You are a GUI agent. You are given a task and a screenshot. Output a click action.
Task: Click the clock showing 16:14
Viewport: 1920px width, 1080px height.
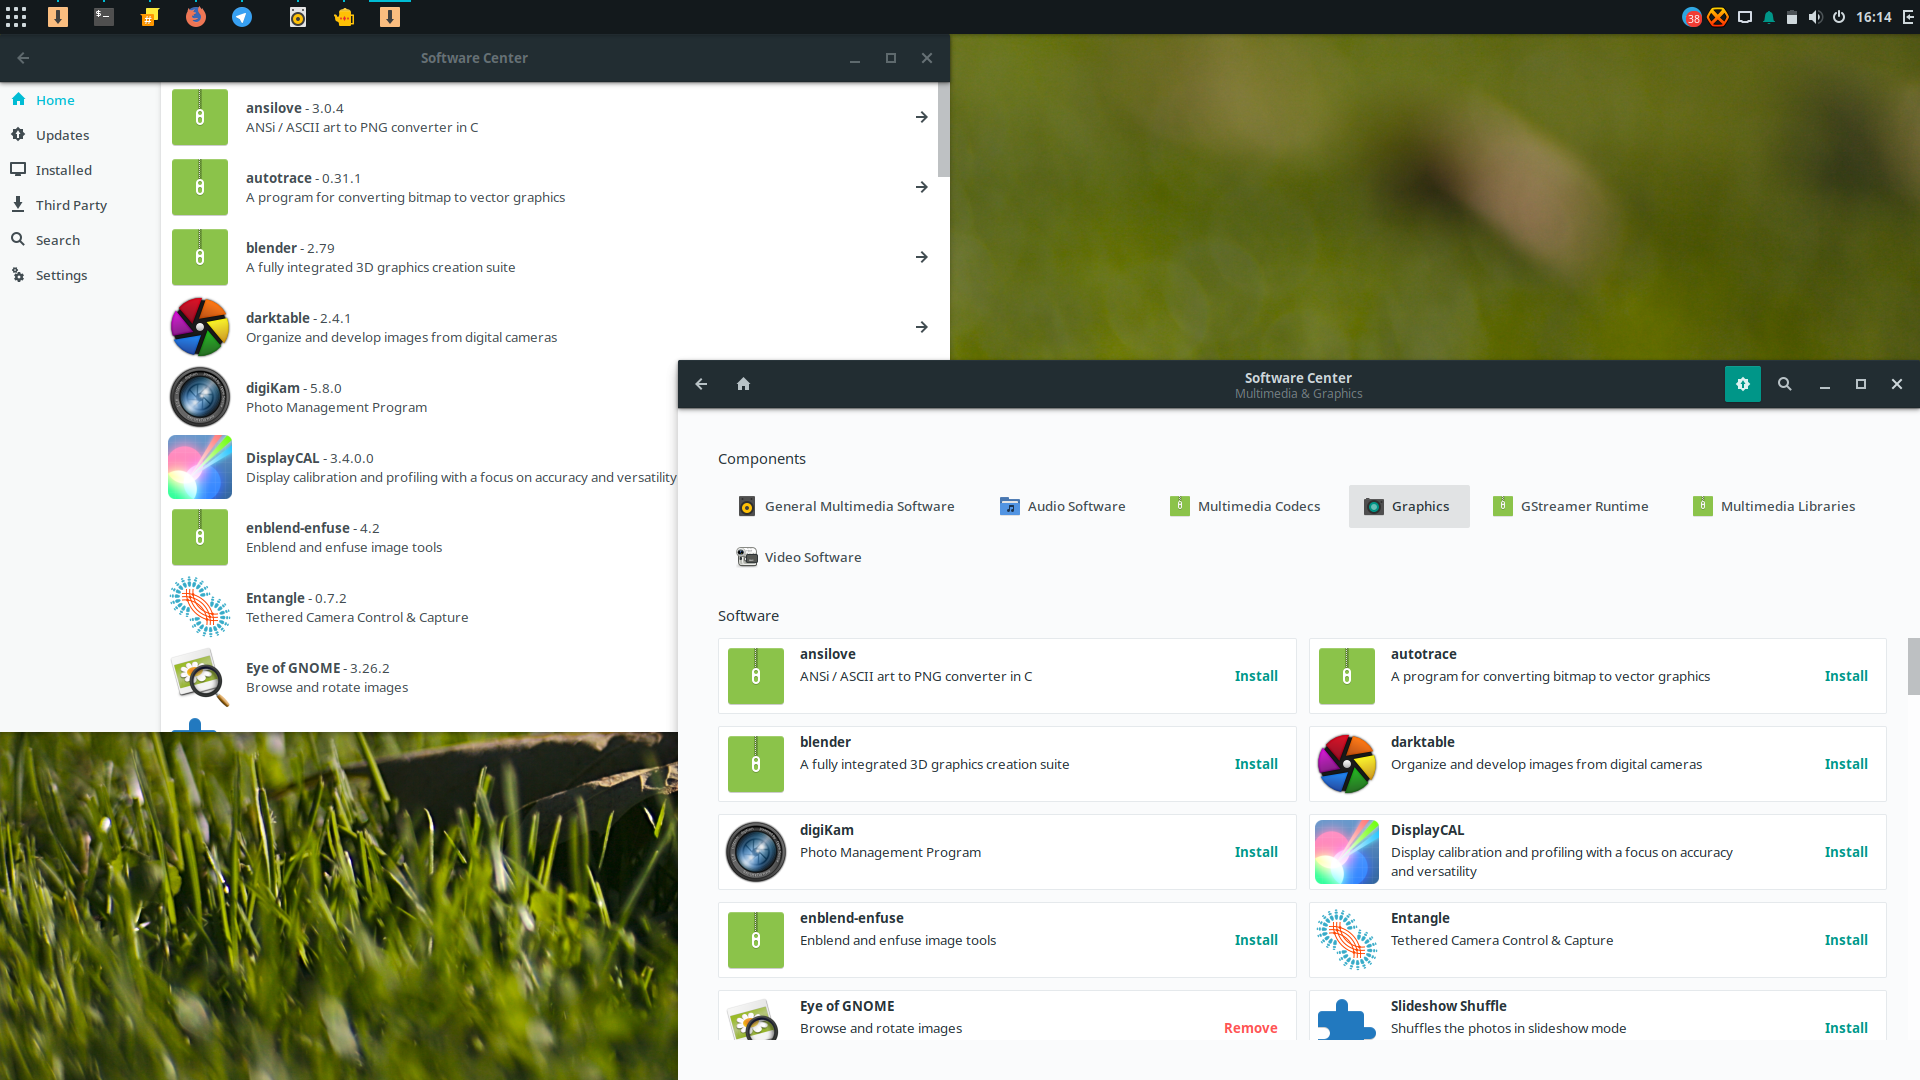click(x=1874, y=17)
